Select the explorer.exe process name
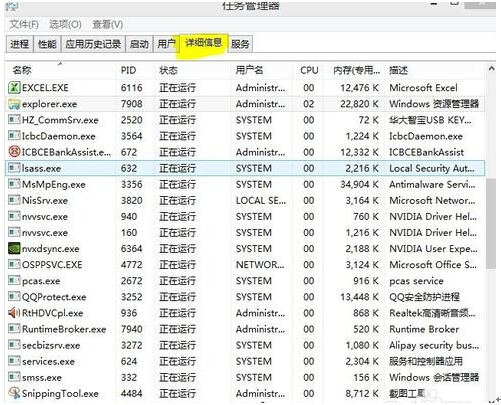The height and width of the screenshot is (405, 501). tap(49, 104)
